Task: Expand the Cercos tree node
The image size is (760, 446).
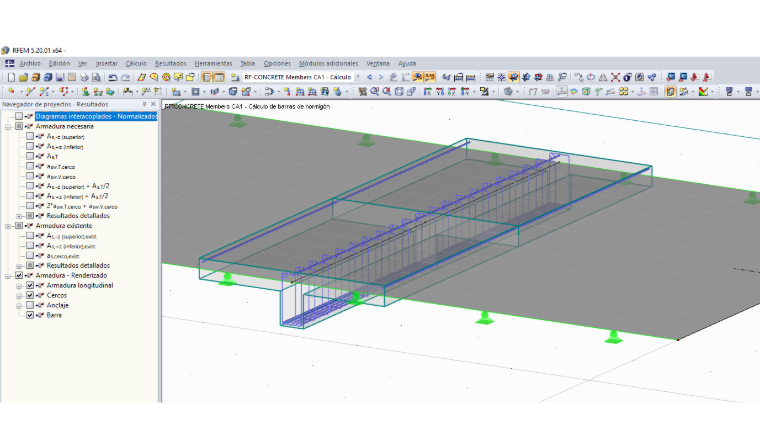Action: click(x=19, y=296)
